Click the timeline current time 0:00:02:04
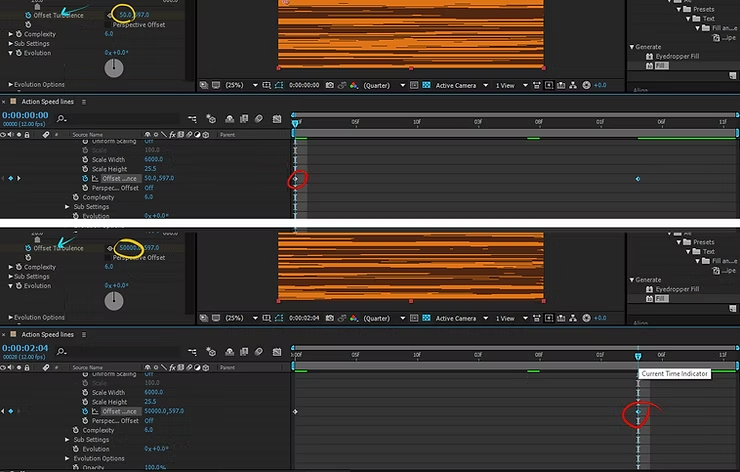 tap(25, 348)
